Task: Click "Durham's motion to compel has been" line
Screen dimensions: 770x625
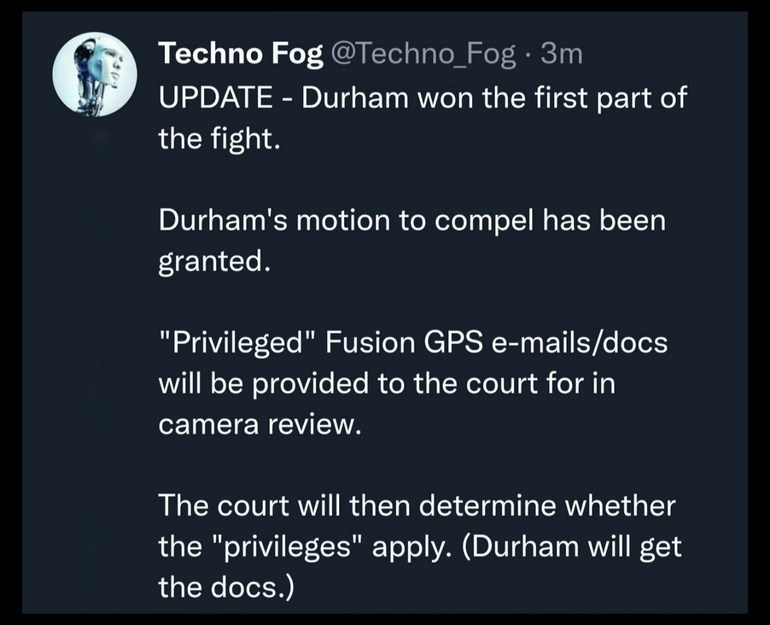Action: pos(411,220)
